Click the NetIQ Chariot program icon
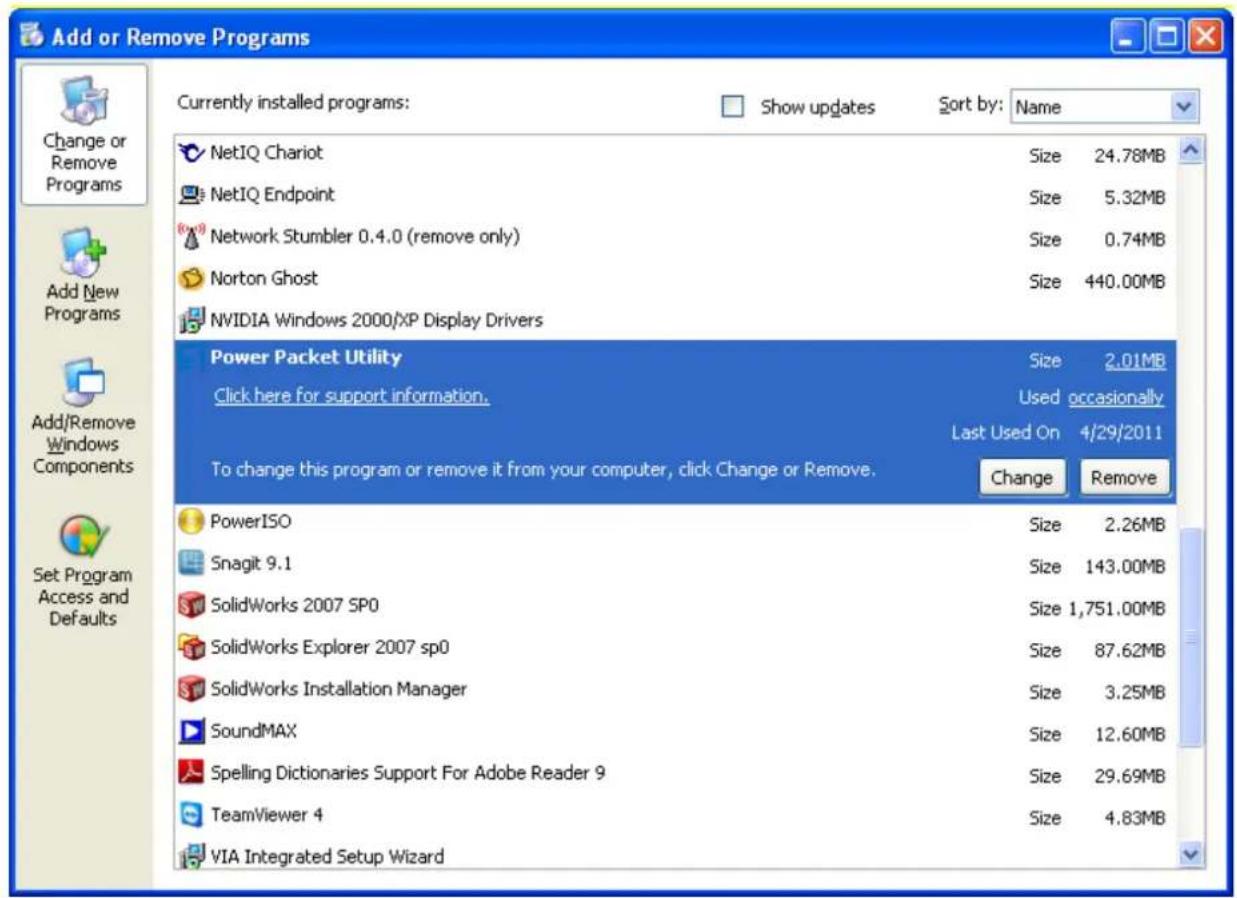 (x=190, y=154)
